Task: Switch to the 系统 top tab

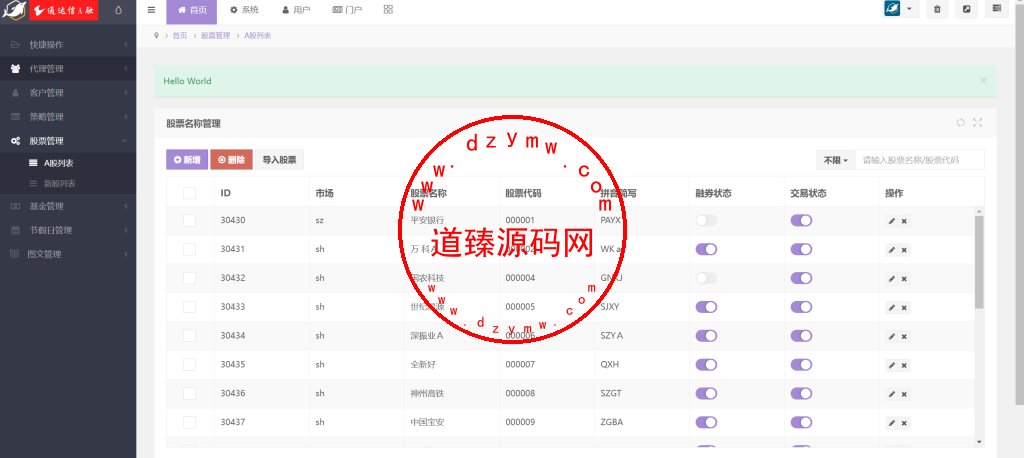Action: pyautogui.click(x=244, y=10)
